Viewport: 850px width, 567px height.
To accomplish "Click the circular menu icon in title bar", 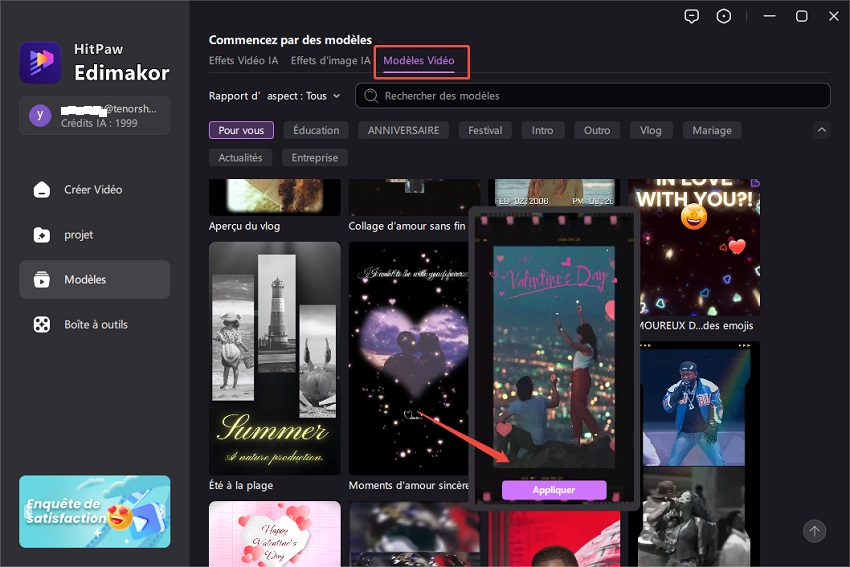I will click(724, 16).
